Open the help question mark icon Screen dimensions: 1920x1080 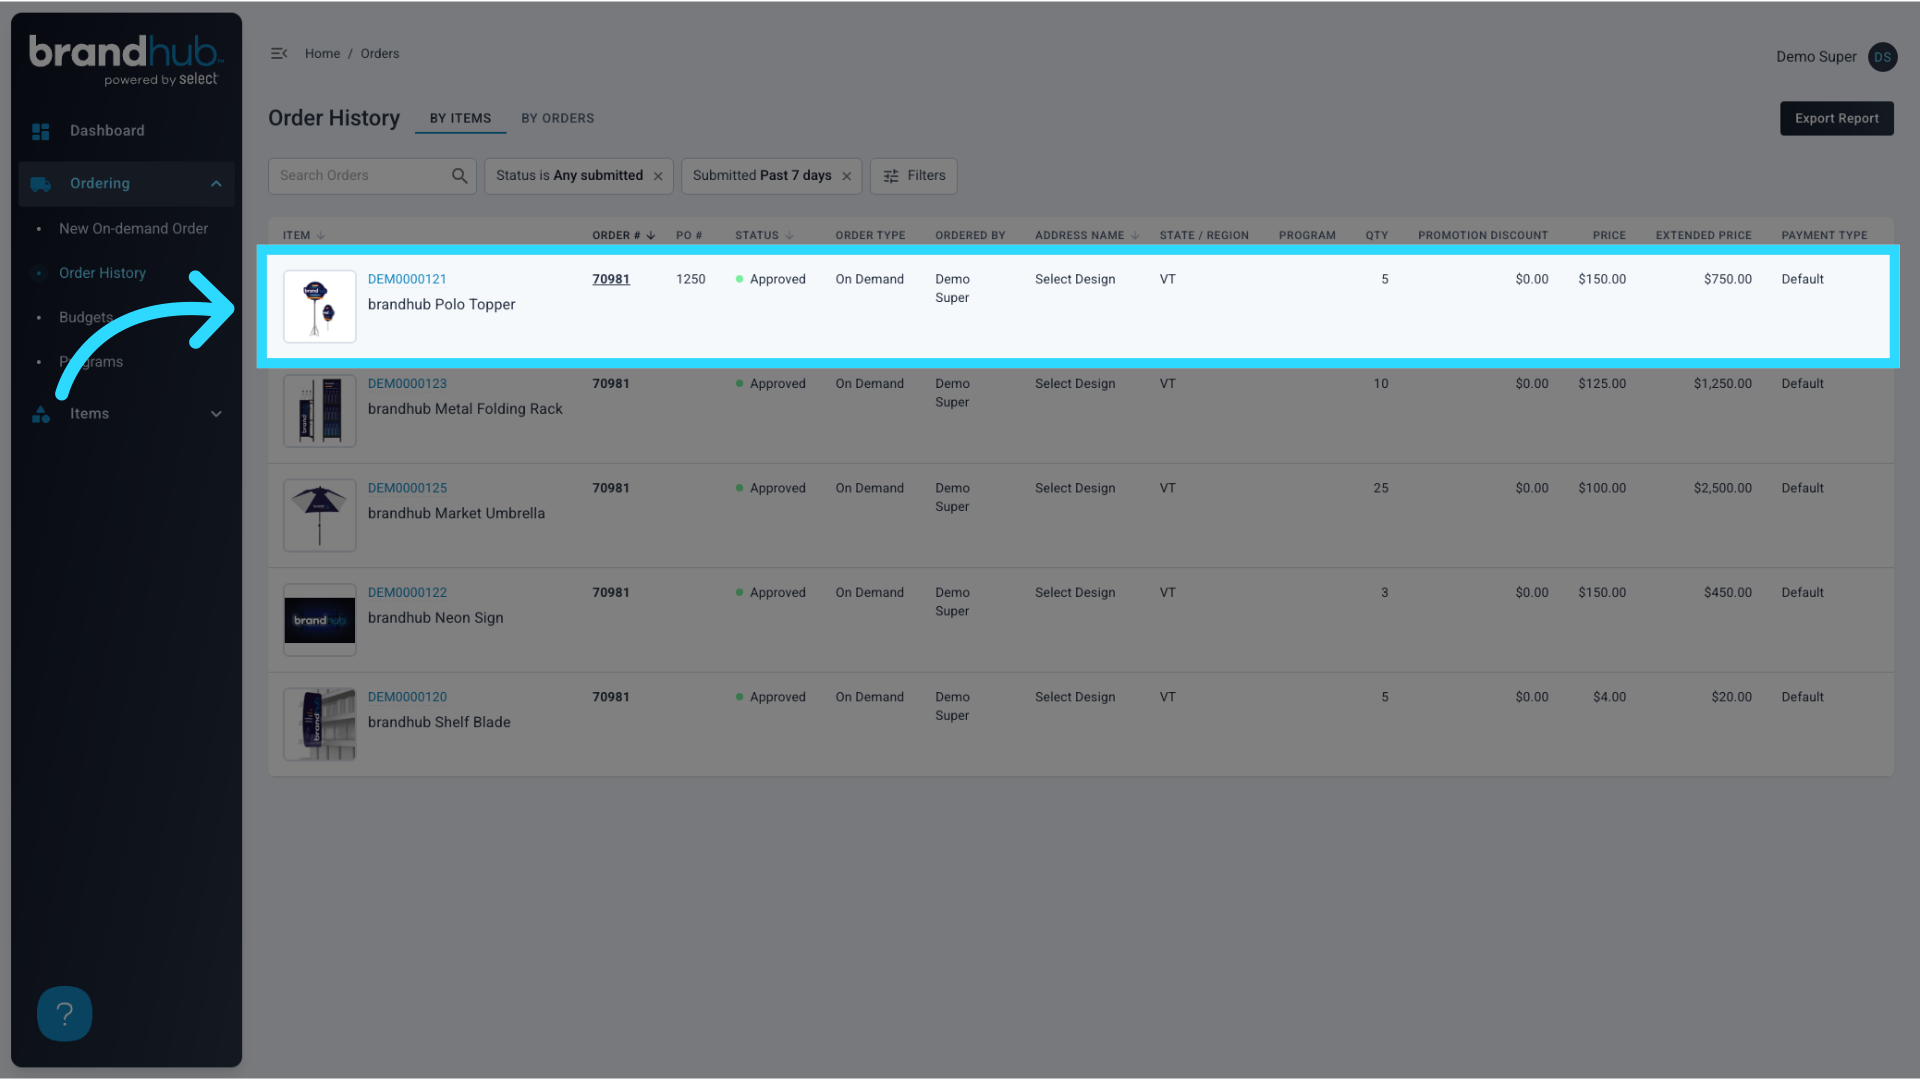point(64,1013)
